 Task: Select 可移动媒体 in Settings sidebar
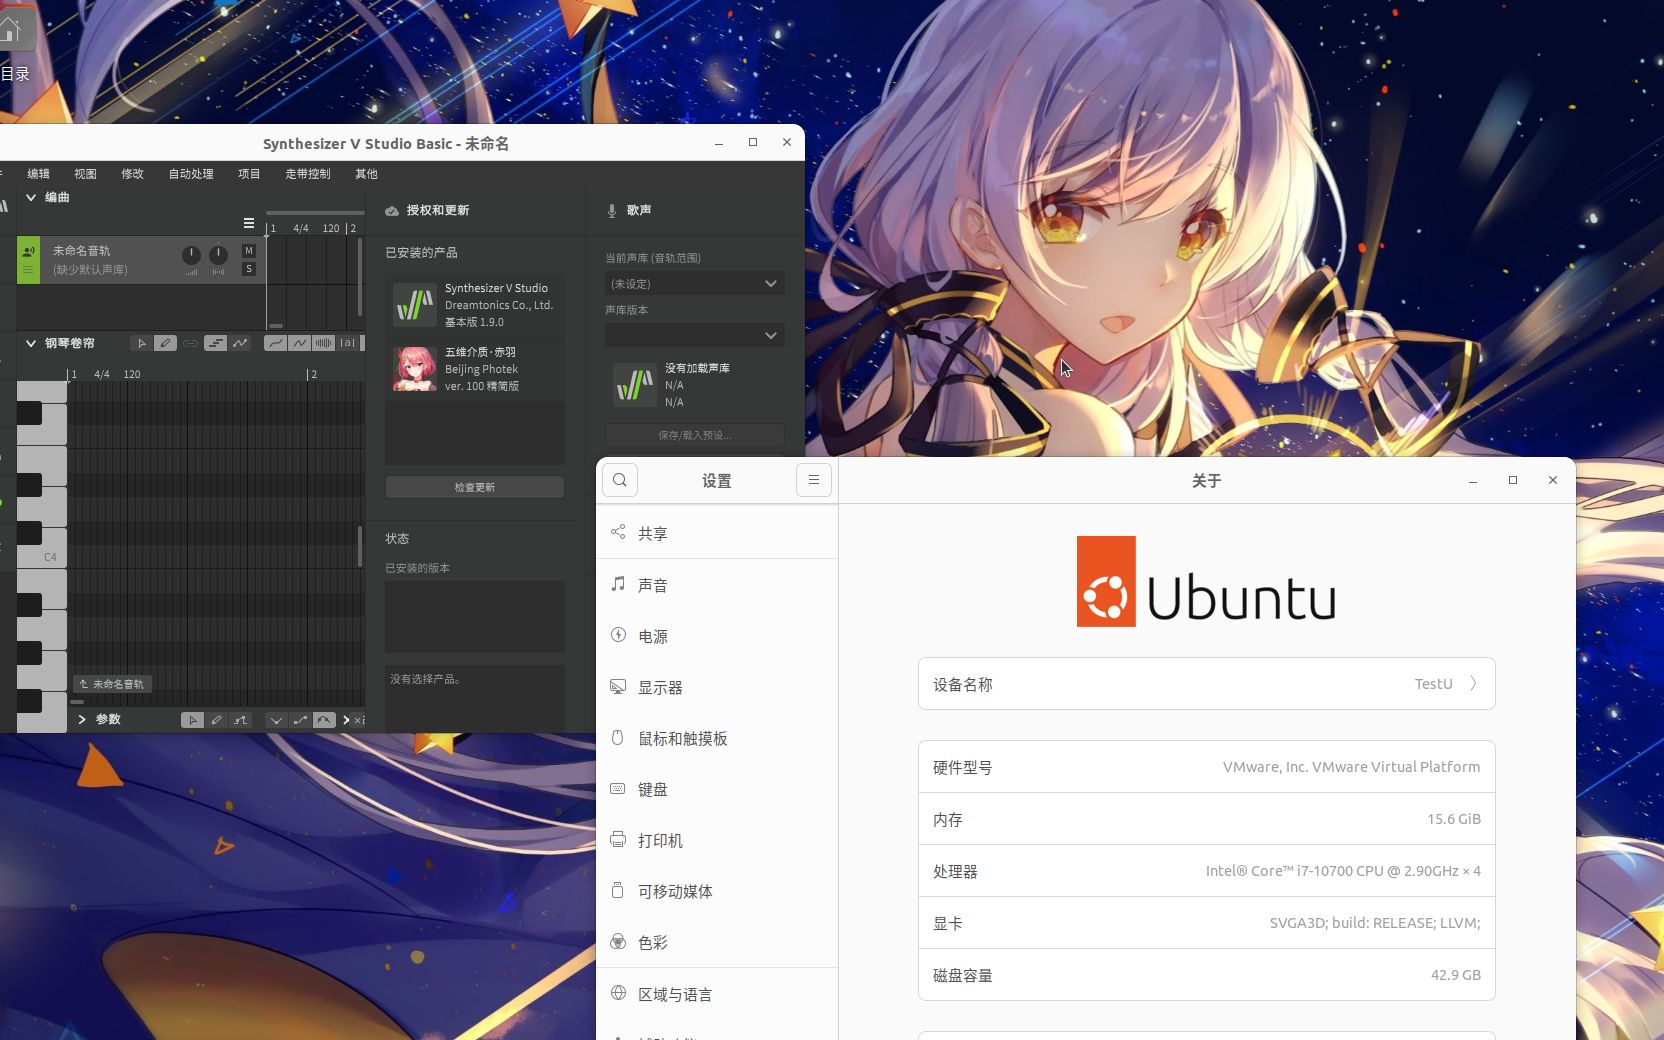[717, 891]
